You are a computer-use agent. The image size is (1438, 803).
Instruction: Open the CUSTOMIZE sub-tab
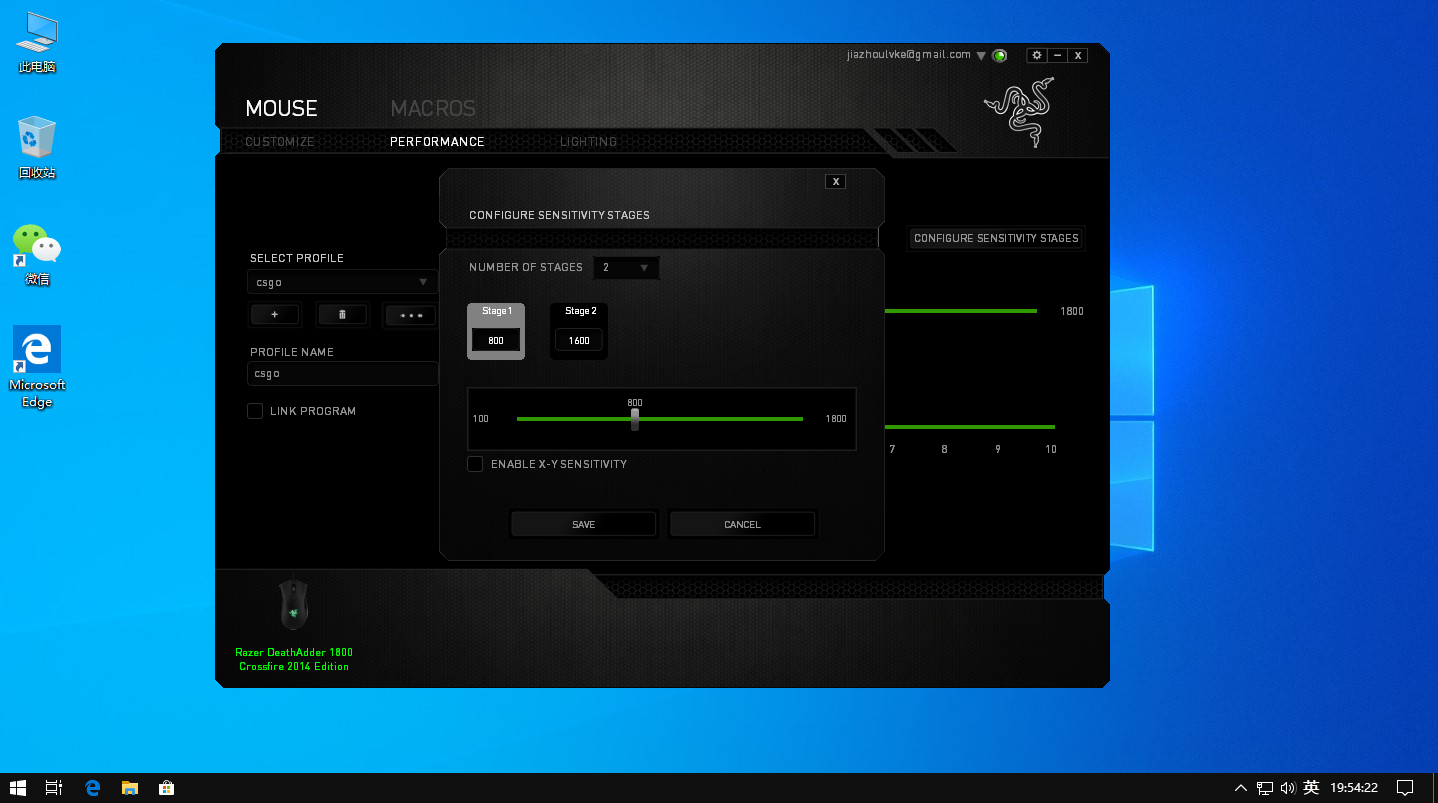point(280,142)
